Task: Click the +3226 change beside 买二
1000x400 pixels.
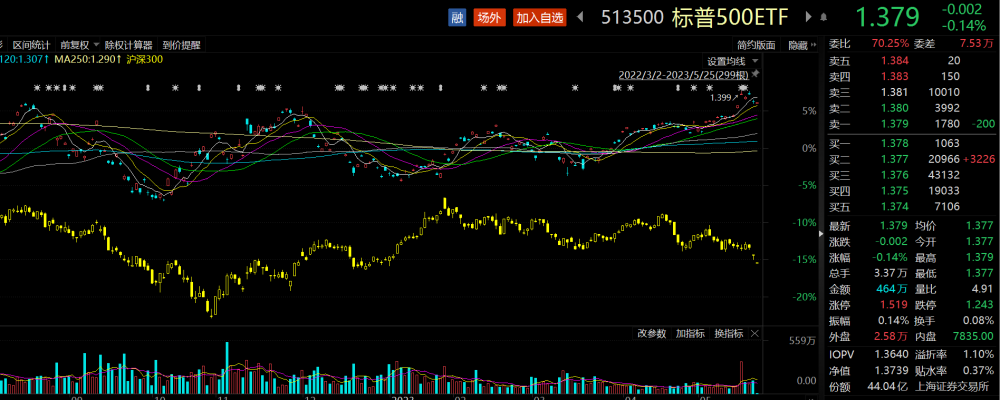Action: tap(981, 159)
